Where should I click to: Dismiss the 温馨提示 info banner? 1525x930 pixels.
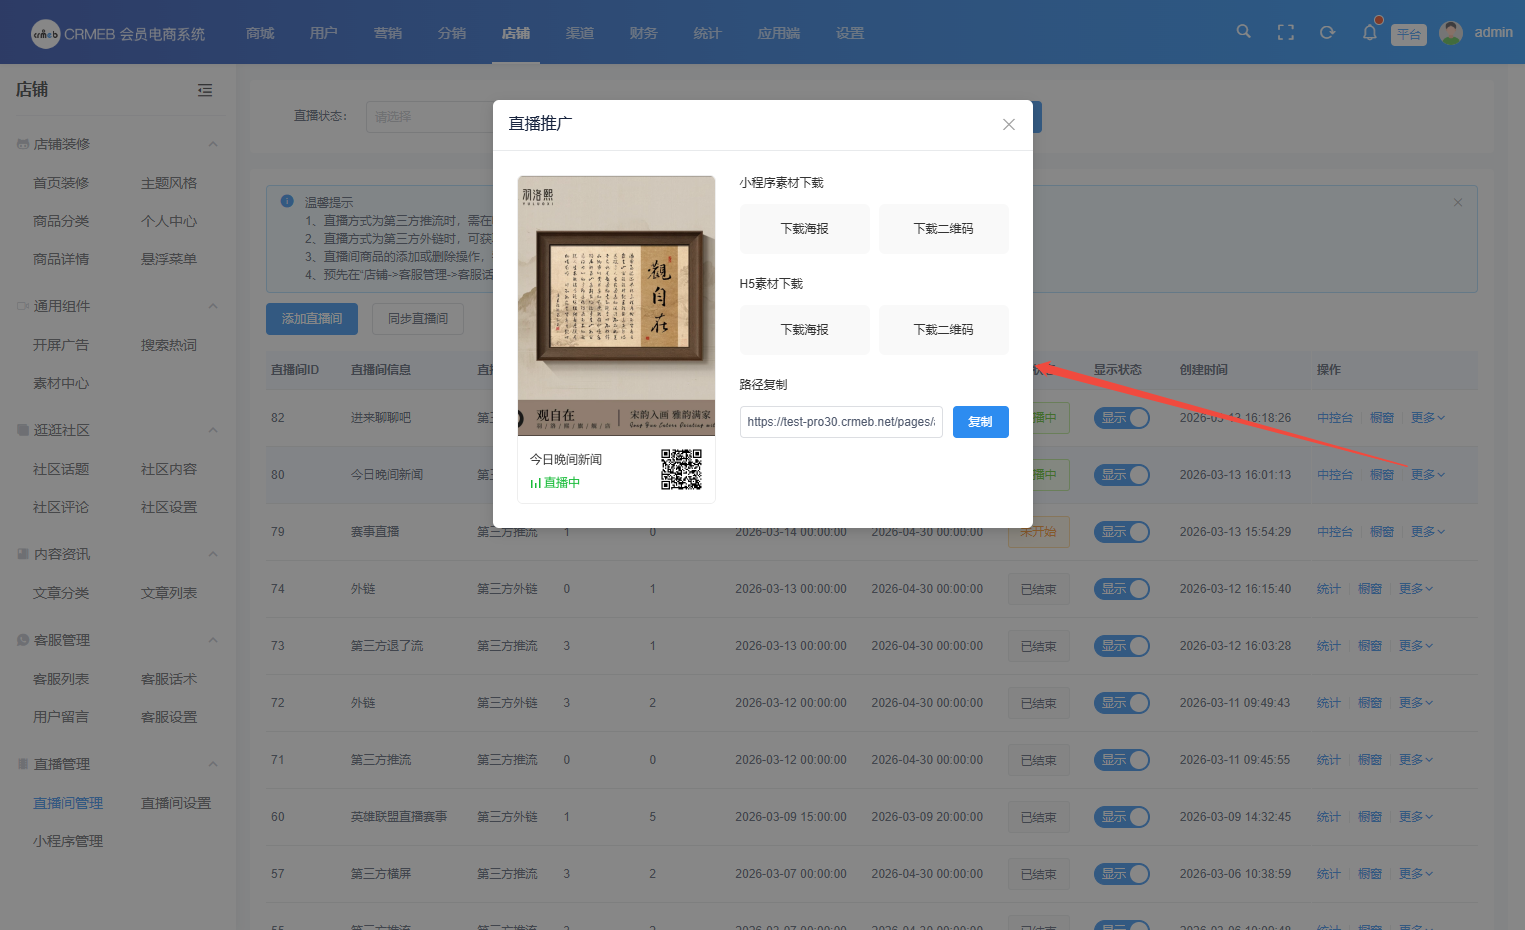(x=1457, y=202)
